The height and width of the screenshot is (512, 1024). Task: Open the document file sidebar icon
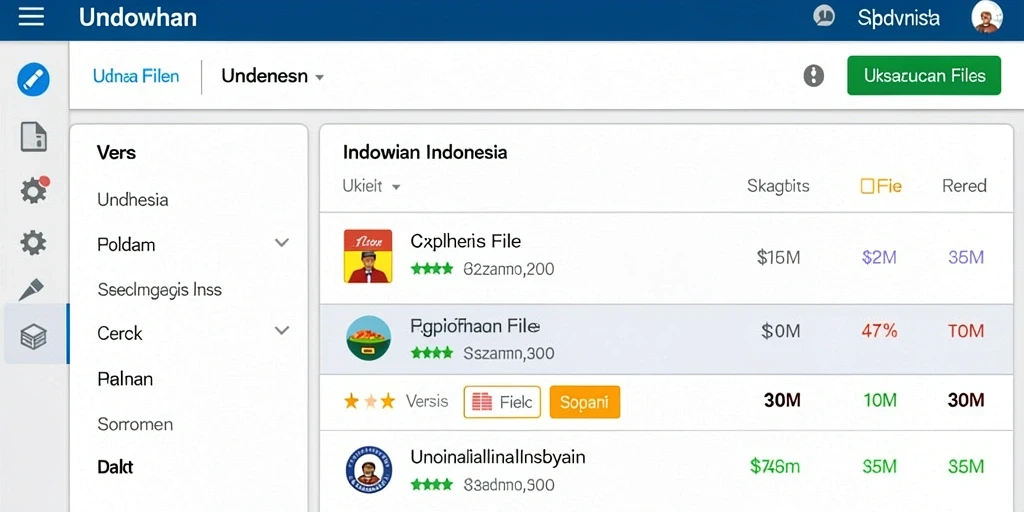point(33,136)
